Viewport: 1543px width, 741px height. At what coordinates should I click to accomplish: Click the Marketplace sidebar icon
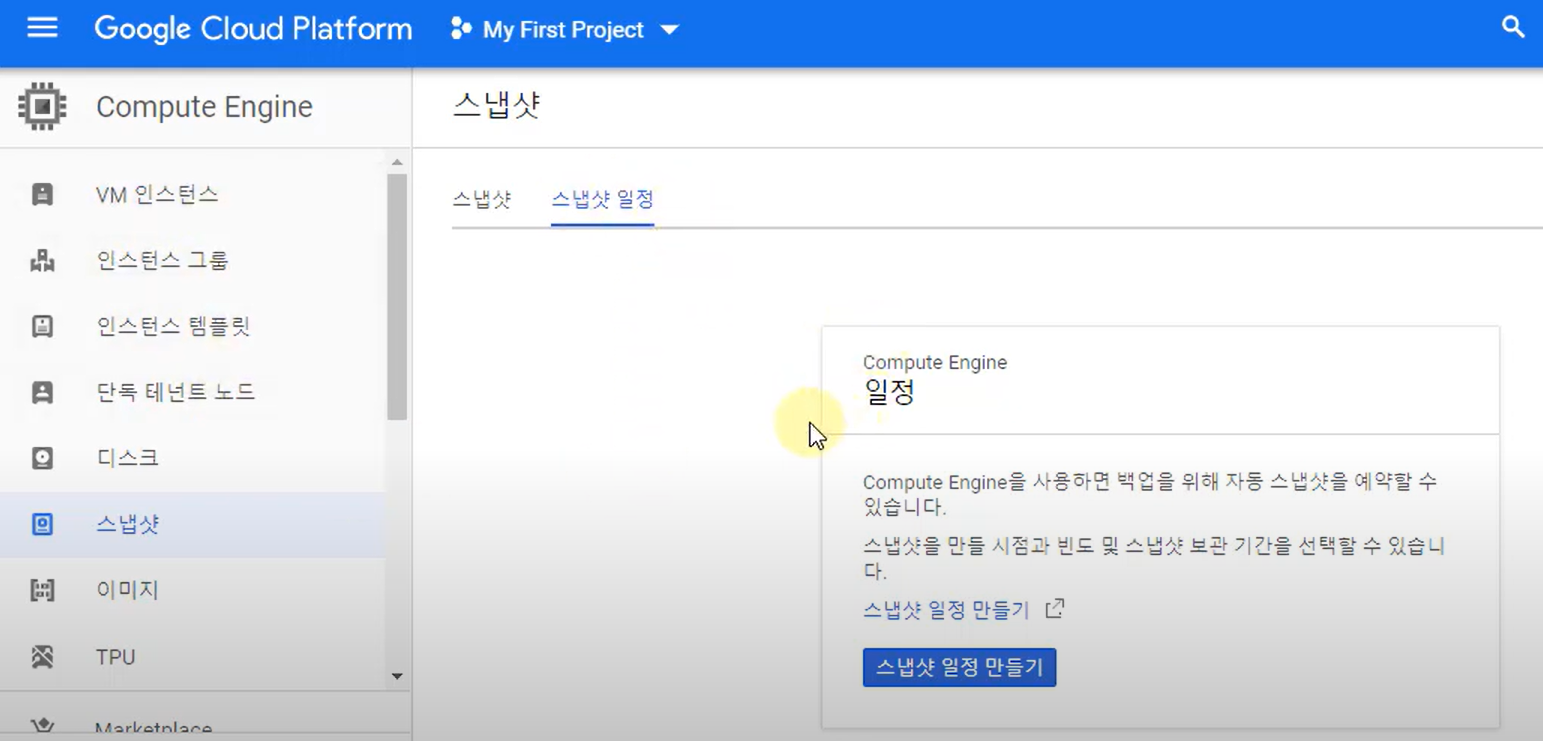click(42, 727)
